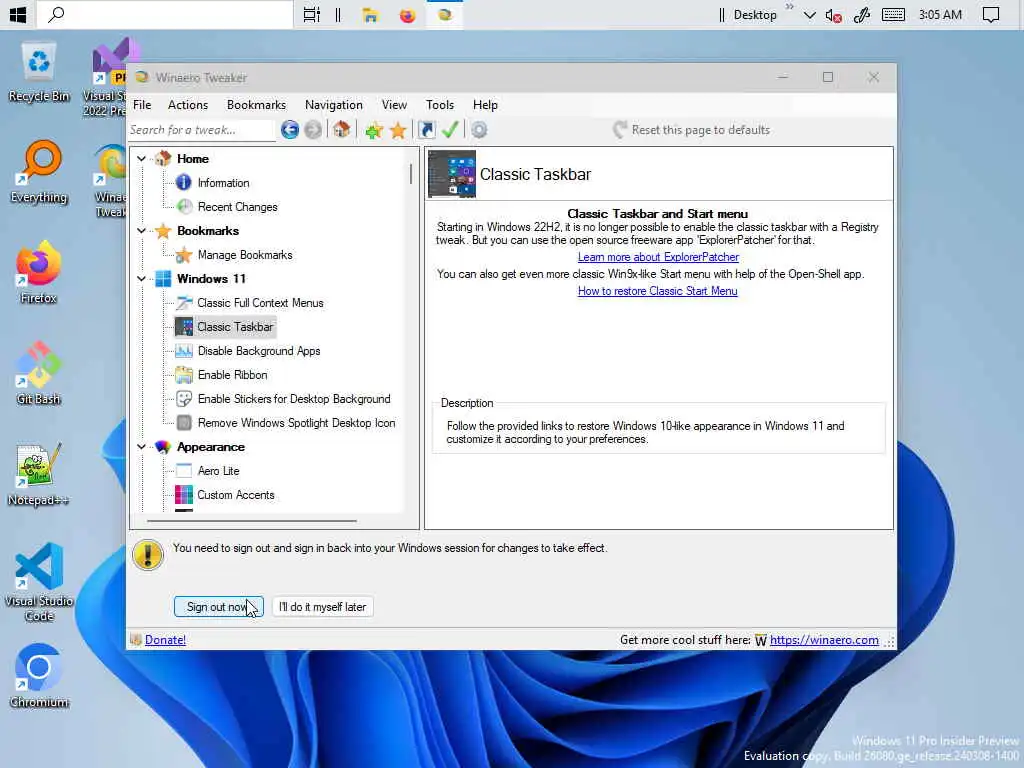The height and width of the screenshot is (768, 1024).
Task: Click the Enable Ribbon icon
Action: 184,375
